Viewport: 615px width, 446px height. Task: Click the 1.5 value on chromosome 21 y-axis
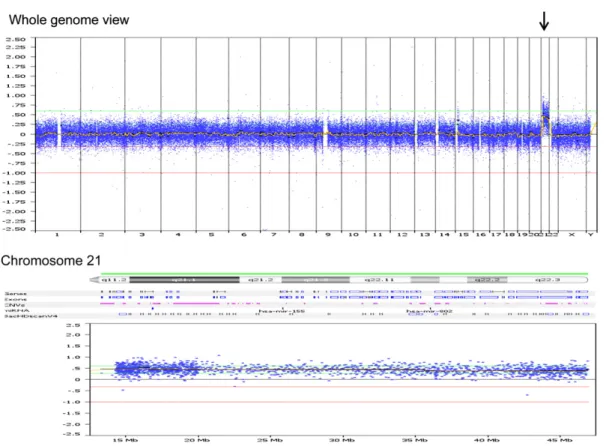pos(73,346)
